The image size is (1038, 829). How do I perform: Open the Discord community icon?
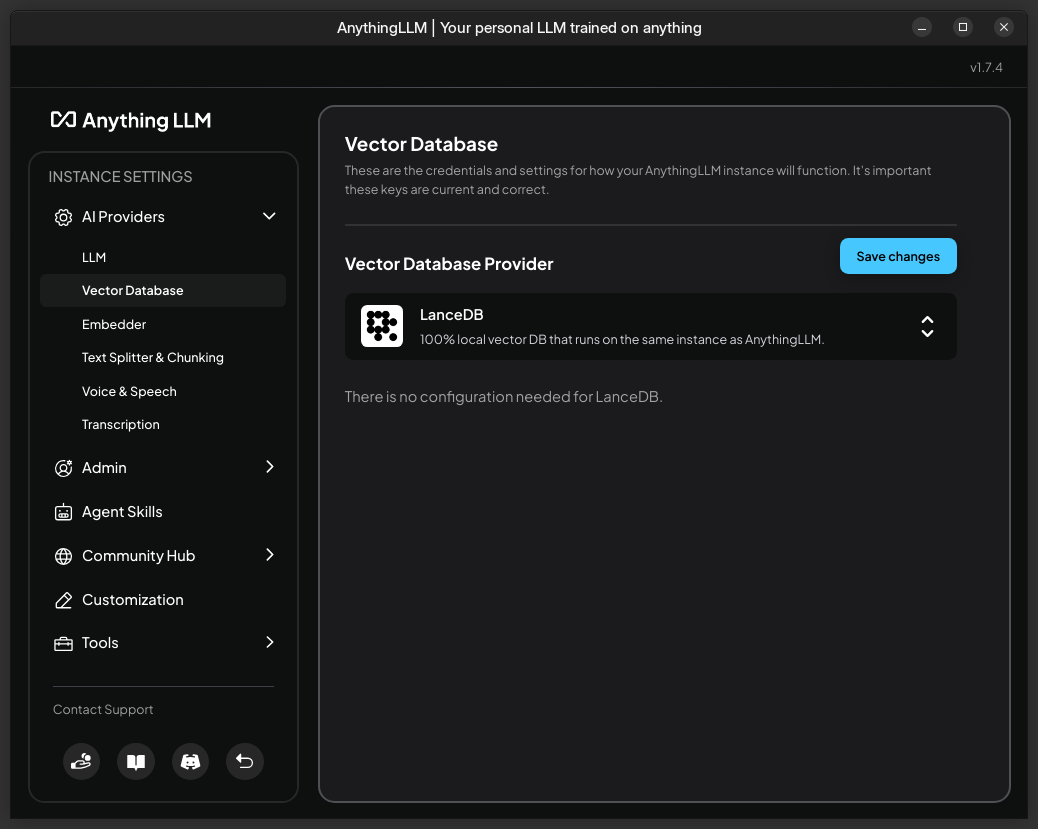[190, 762]
